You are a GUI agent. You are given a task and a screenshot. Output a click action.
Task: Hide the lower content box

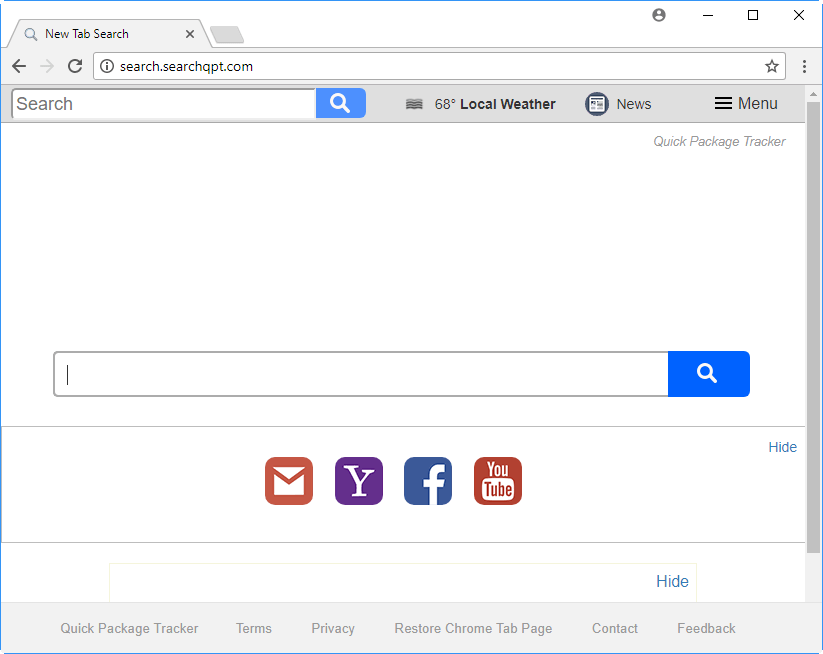point(672,581)
